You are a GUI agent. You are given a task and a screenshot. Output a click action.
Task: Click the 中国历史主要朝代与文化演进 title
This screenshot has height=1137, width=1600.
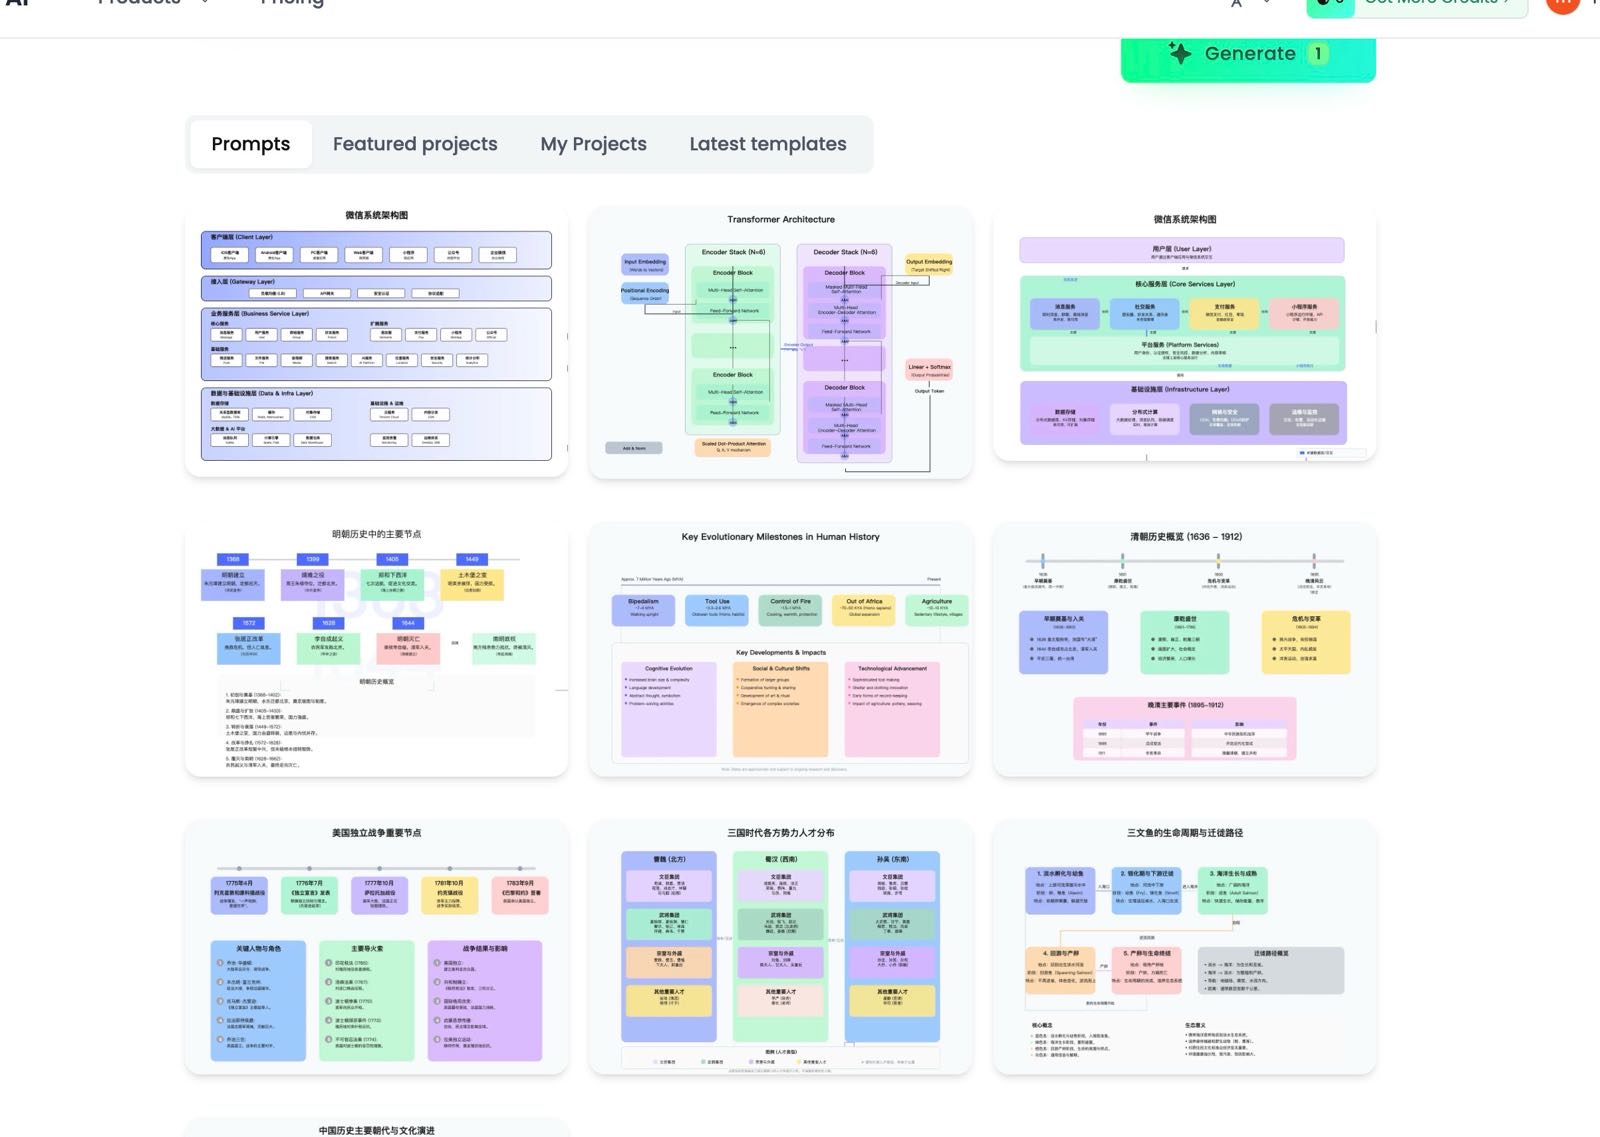coord(376,1130)
